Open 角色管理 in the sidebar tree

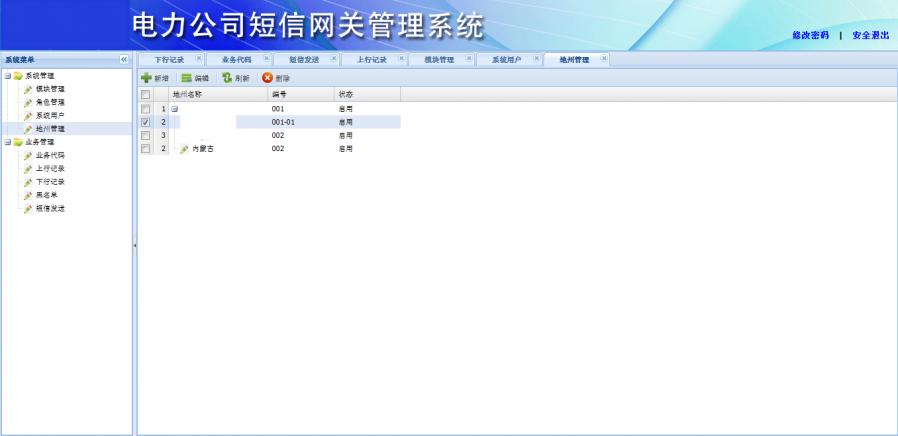pyautogui.click(x=50, y=102)
